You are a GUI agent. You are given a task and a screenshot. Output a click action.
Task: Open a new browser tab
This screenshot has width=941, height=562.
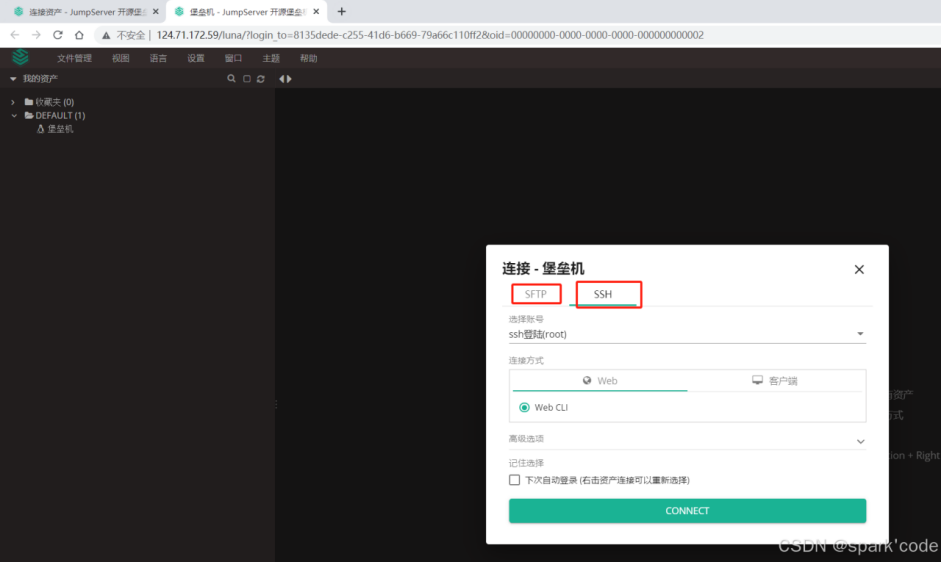click(341, 11)
